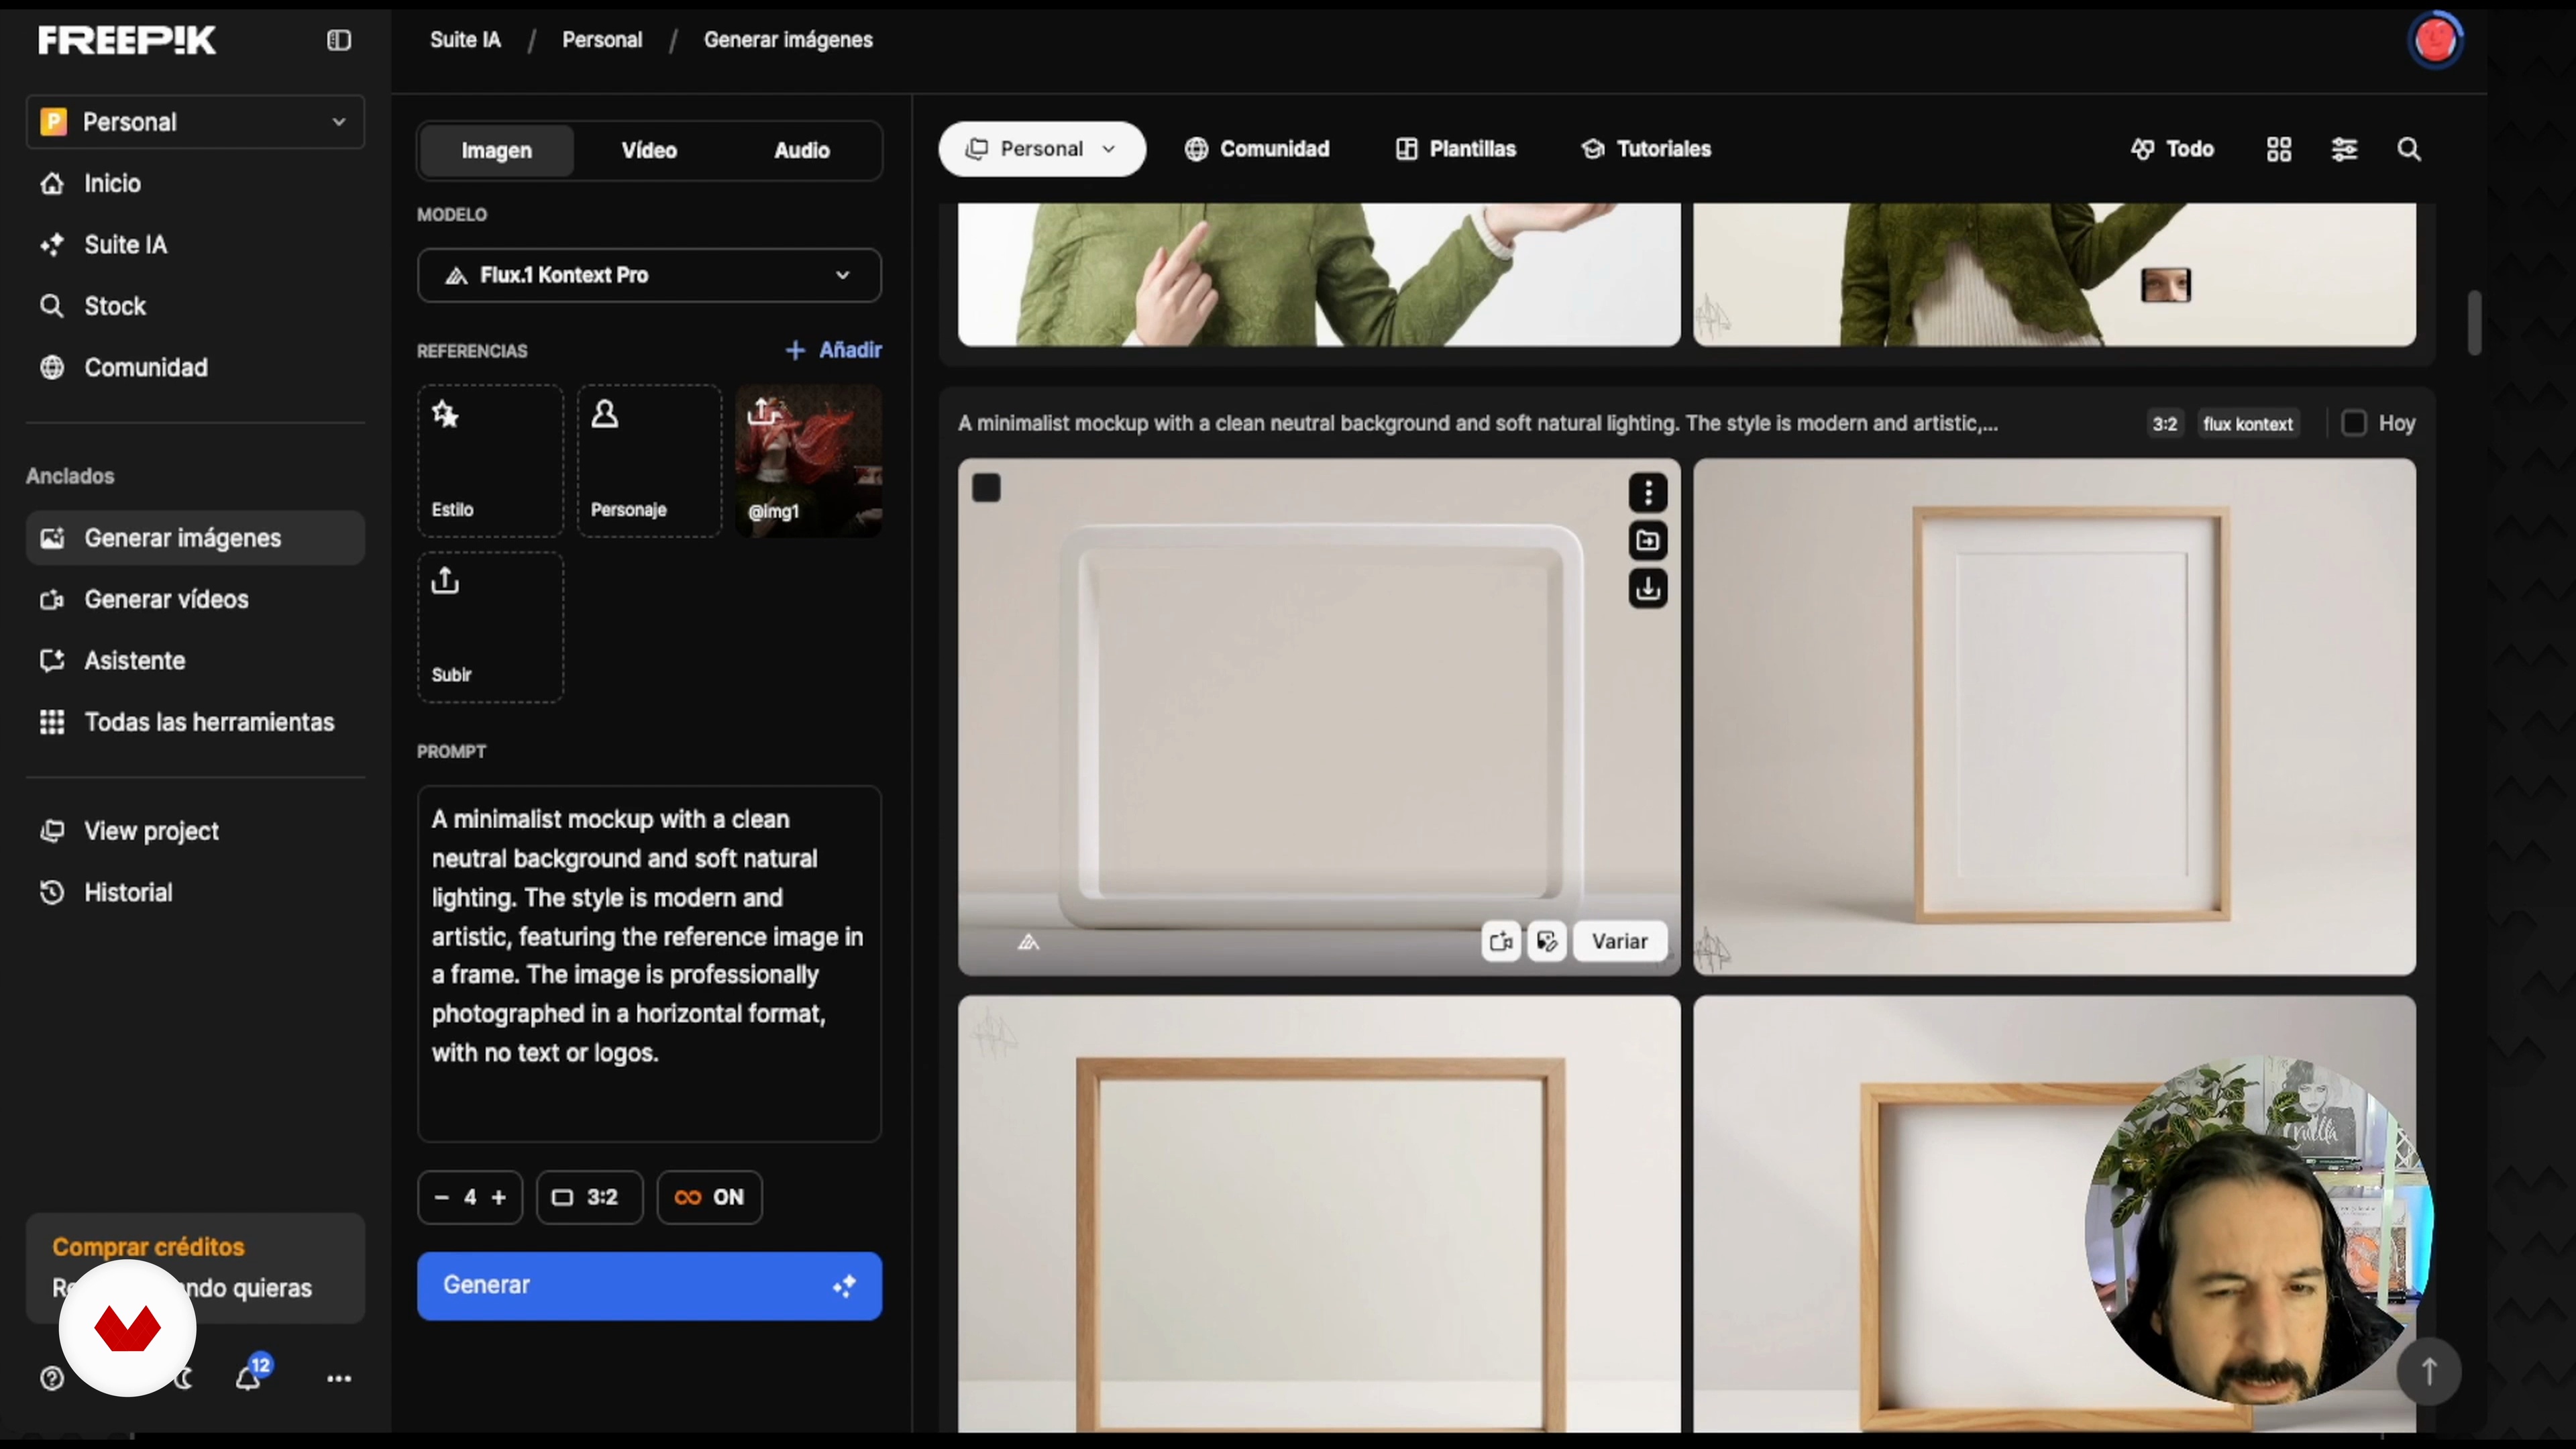
Task: Click inside the prompt text area
Action: (x=649, y=963)
